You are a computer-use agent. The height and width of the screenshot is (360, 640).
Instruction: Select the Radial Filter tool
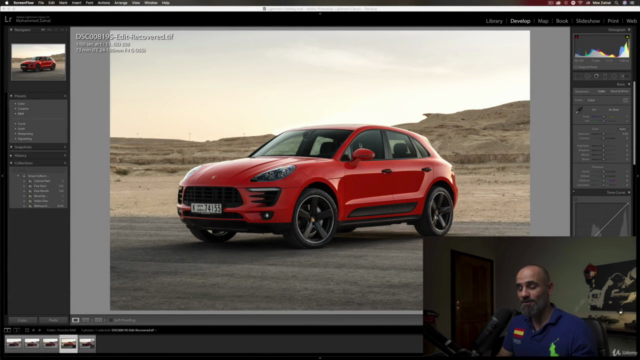tap(614, 76)
